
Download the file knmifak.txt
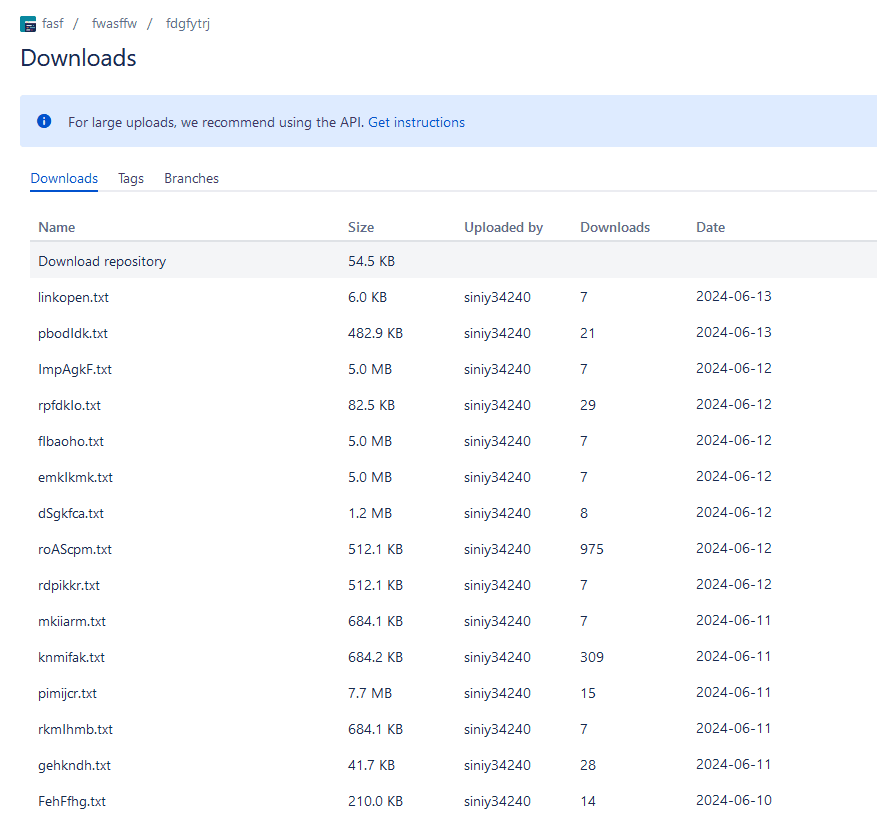click(x=72, y=658)
